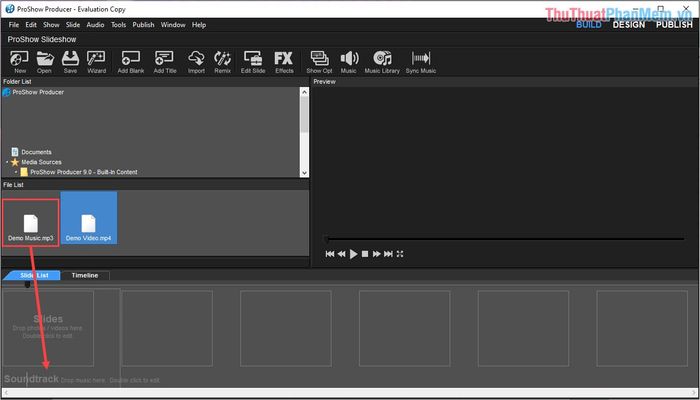700x400 pixels.
Task: Jump to end of preview
Action: pos(388,254)
